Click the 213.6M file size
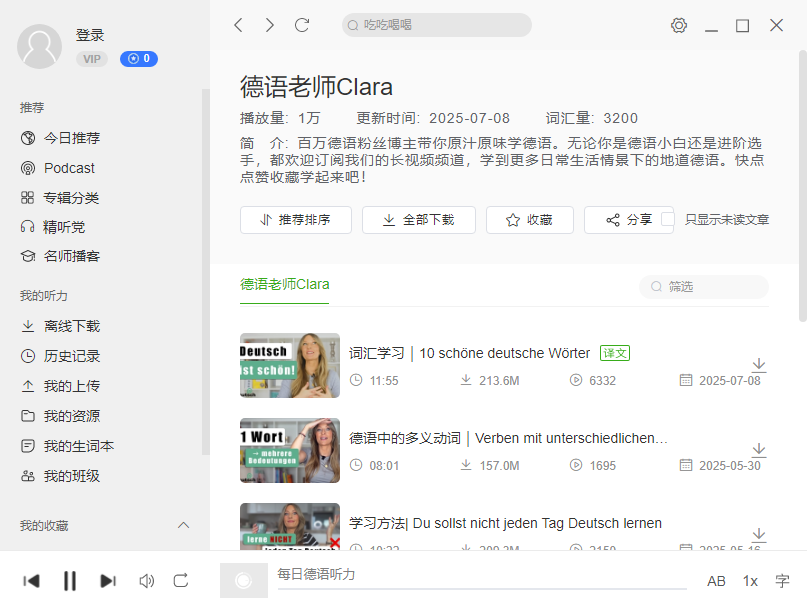Image resolution: width=807 pixels, height=610 pixels. pos(499,381)
